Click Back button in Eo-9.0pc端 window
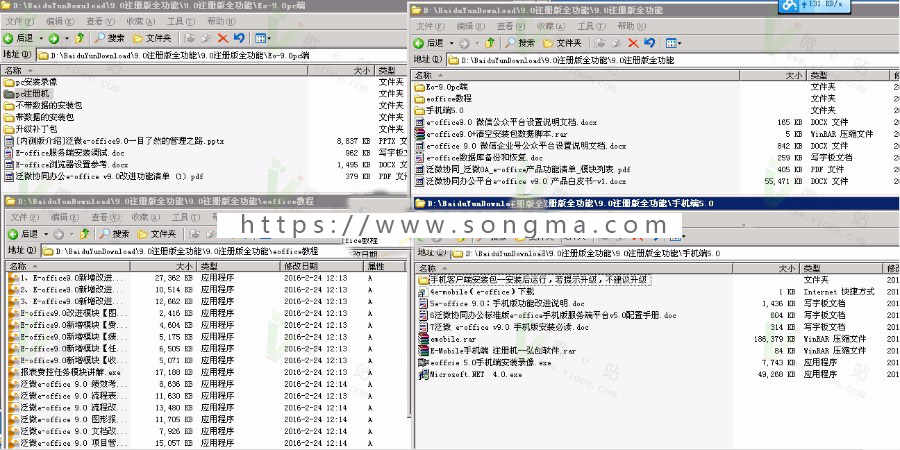This screenshot has height=450, width=900. 18,38
